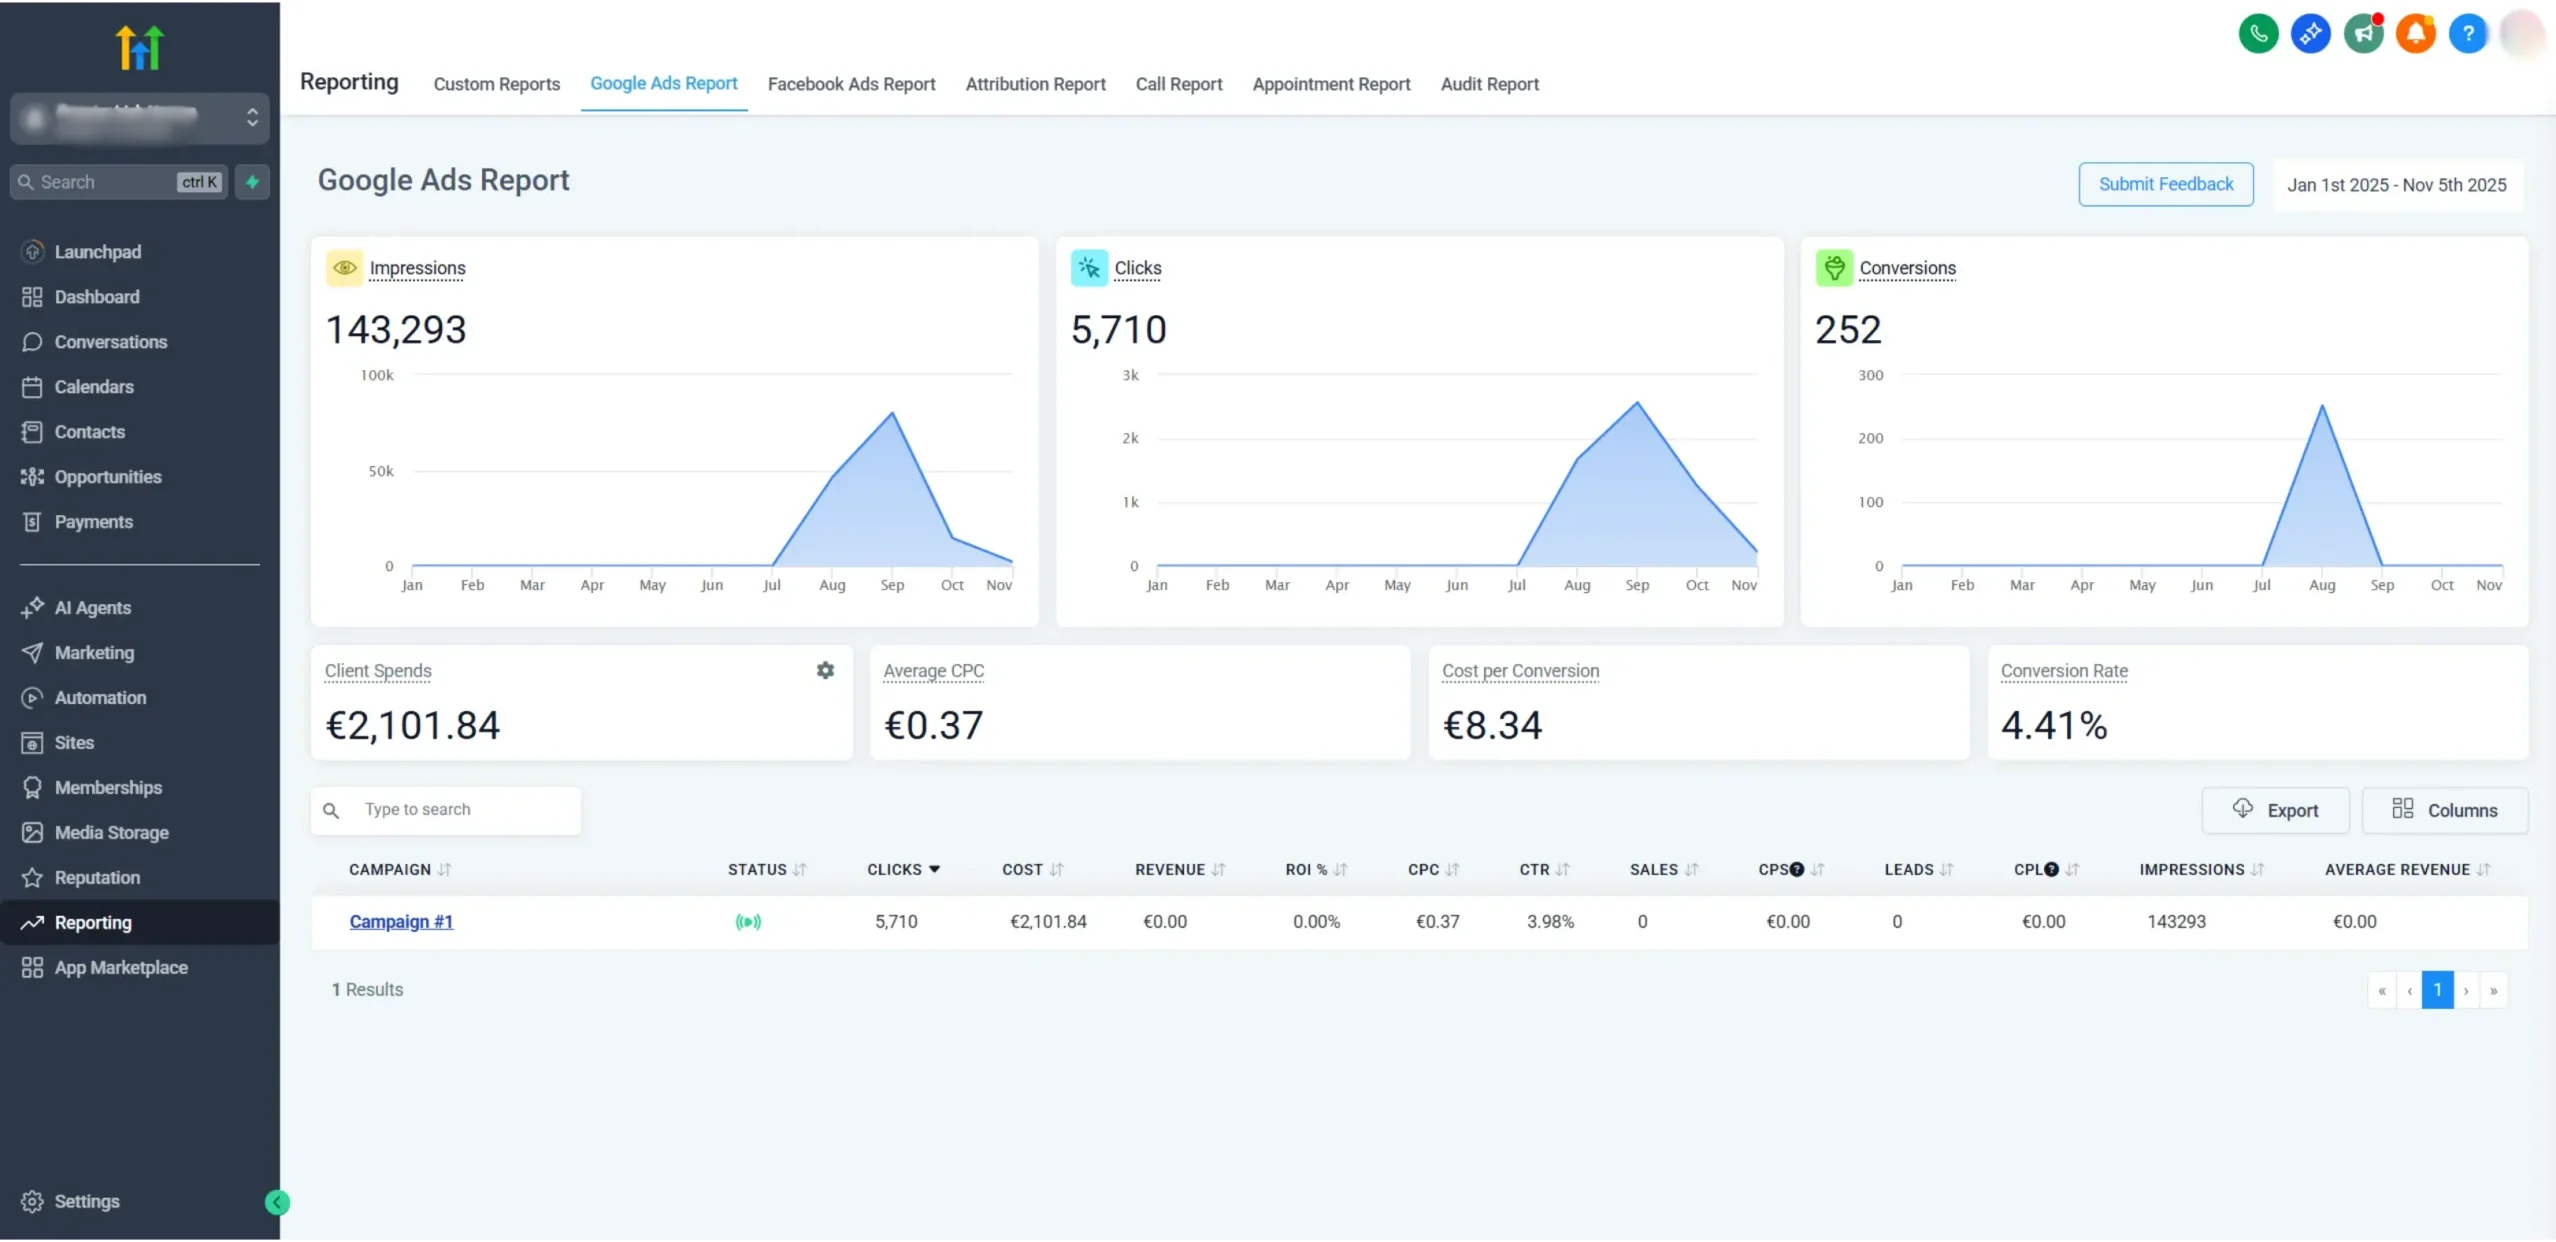Click the Client Spends gear settings icon
This screenshot has height=1242, width=2556.
tap(825, 670)
